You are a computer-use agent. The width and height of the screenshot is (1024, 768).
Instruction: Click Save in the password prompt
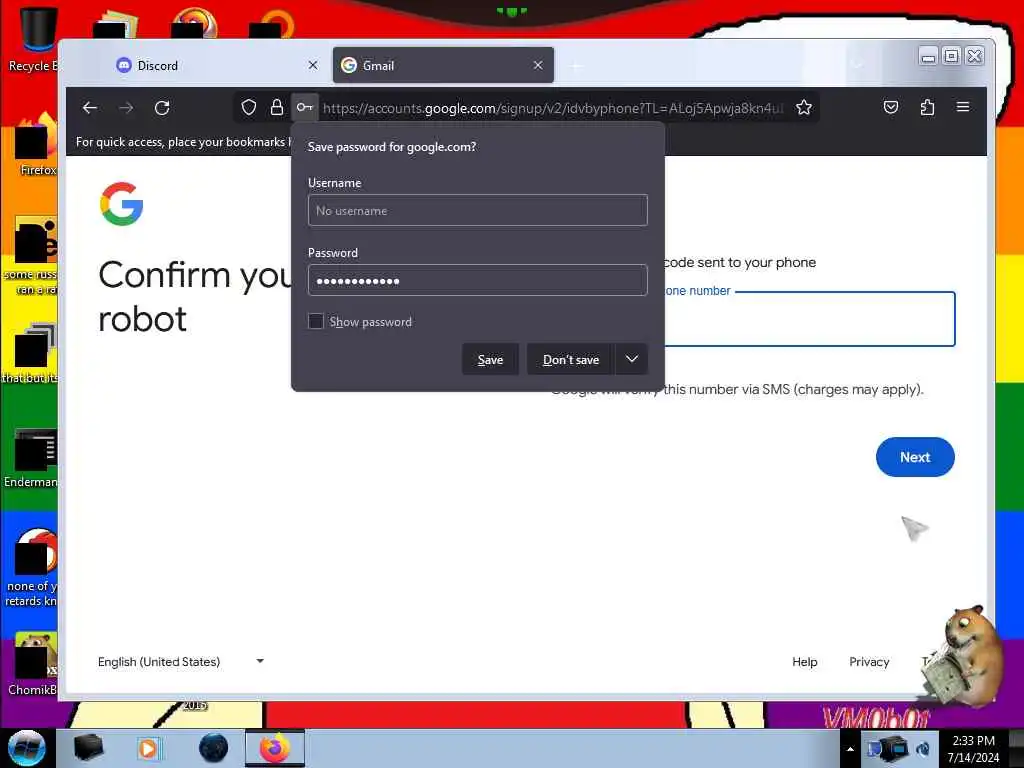490,359
